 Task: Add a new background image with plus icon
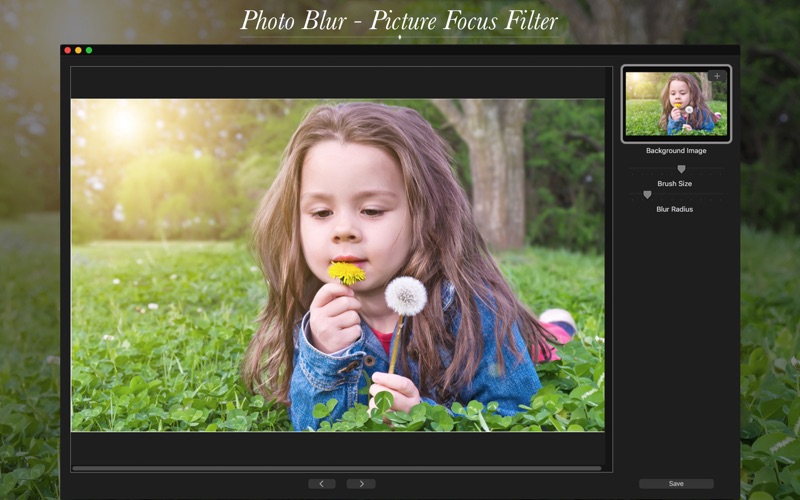(x=717, y=76)
